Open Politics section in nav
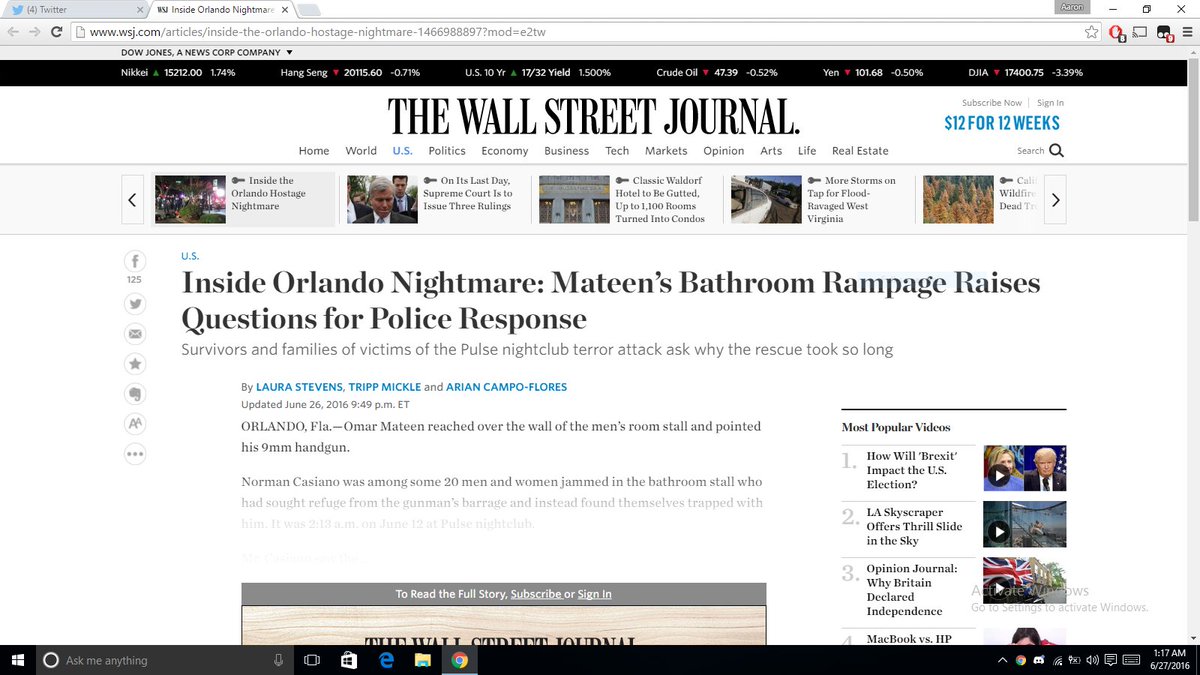This screenshot has width=1200, height=675. pos(447,151)
